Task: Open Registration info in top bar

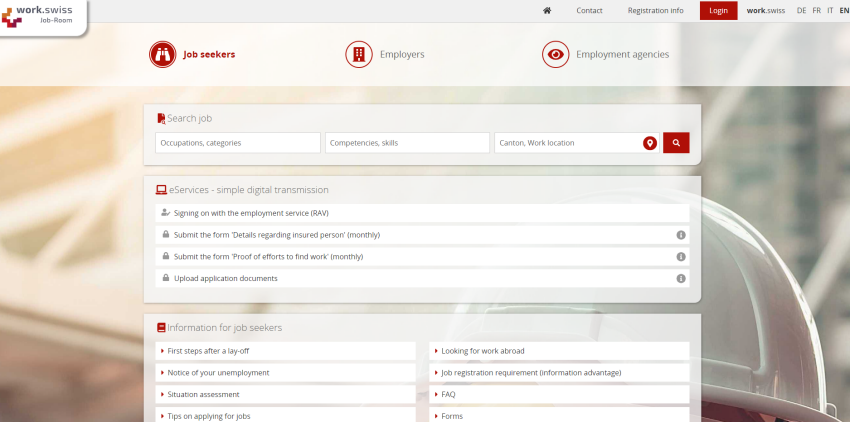Action: pyautogui.click(x=655, y=11)
